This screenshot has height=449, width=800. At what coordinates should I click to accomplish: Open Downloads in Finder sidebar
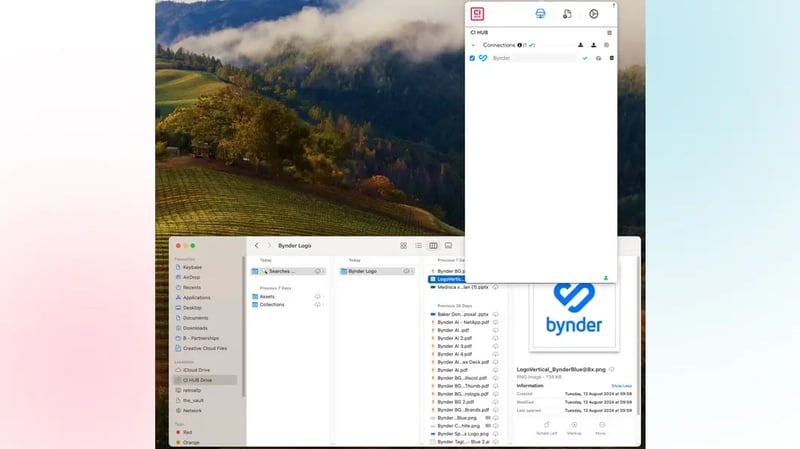195,328
